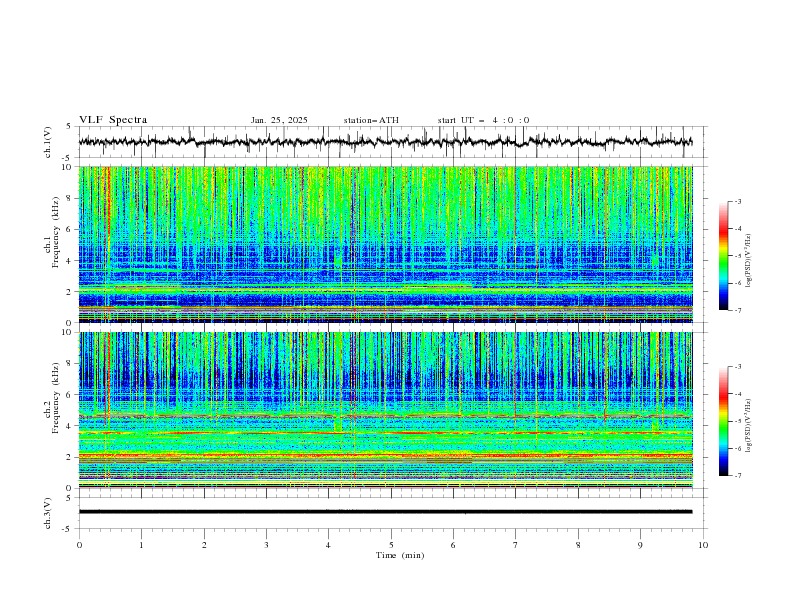Click inside the ch.2 spectrogram panel
Image resolution: width=792 pixels, height=612 pixels.
(385, 410)
